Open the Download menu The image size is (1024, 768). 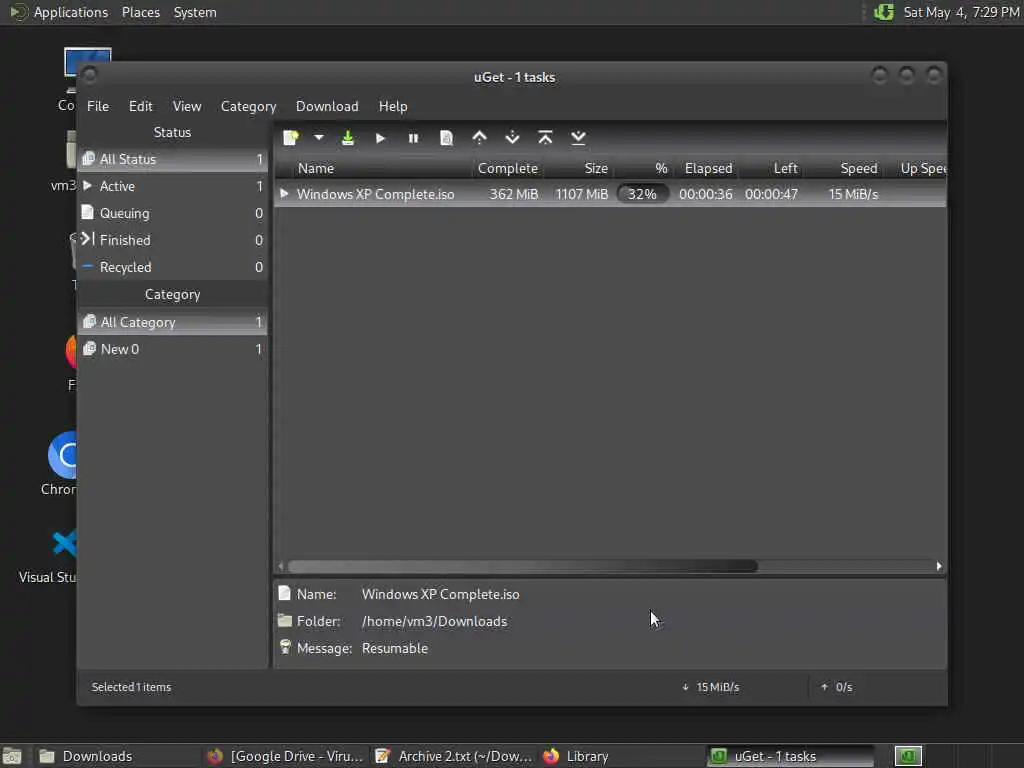point(327,106)
